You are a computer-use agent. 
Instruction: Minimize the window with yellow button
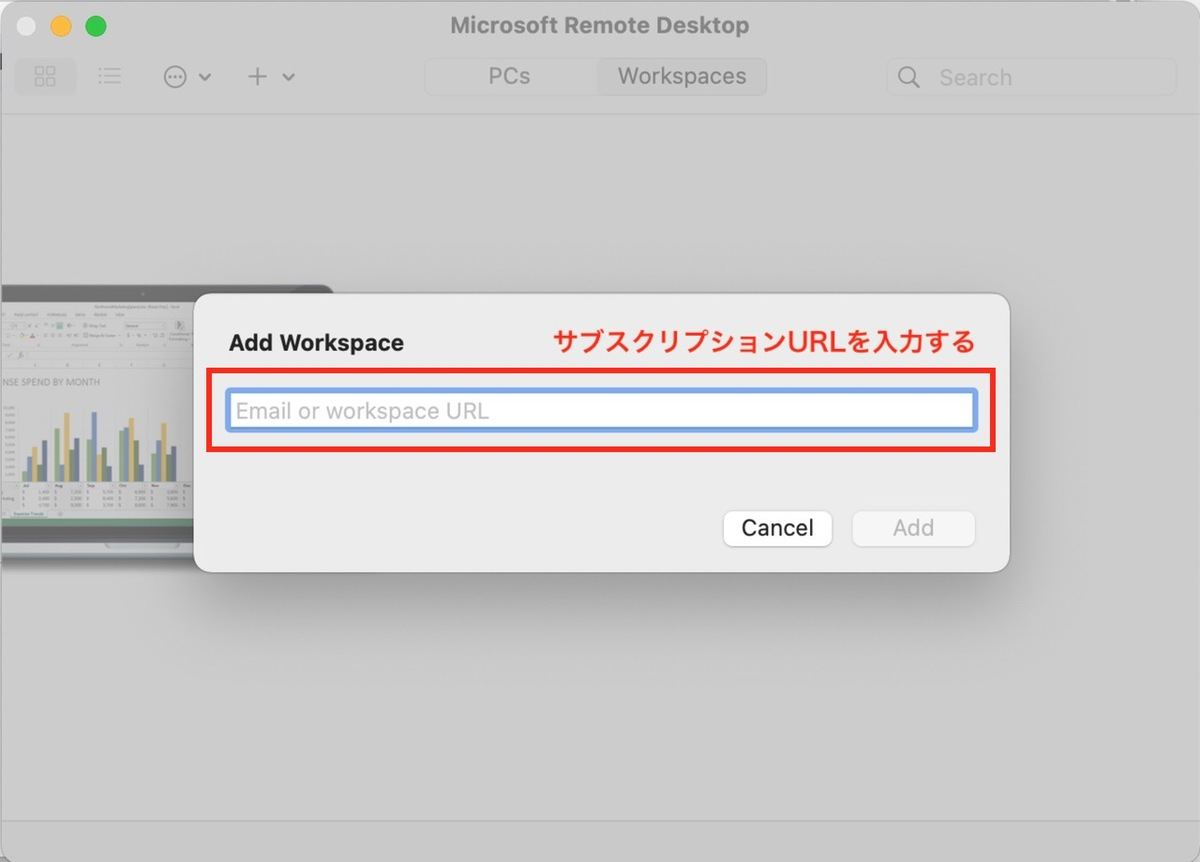point(61,26)
